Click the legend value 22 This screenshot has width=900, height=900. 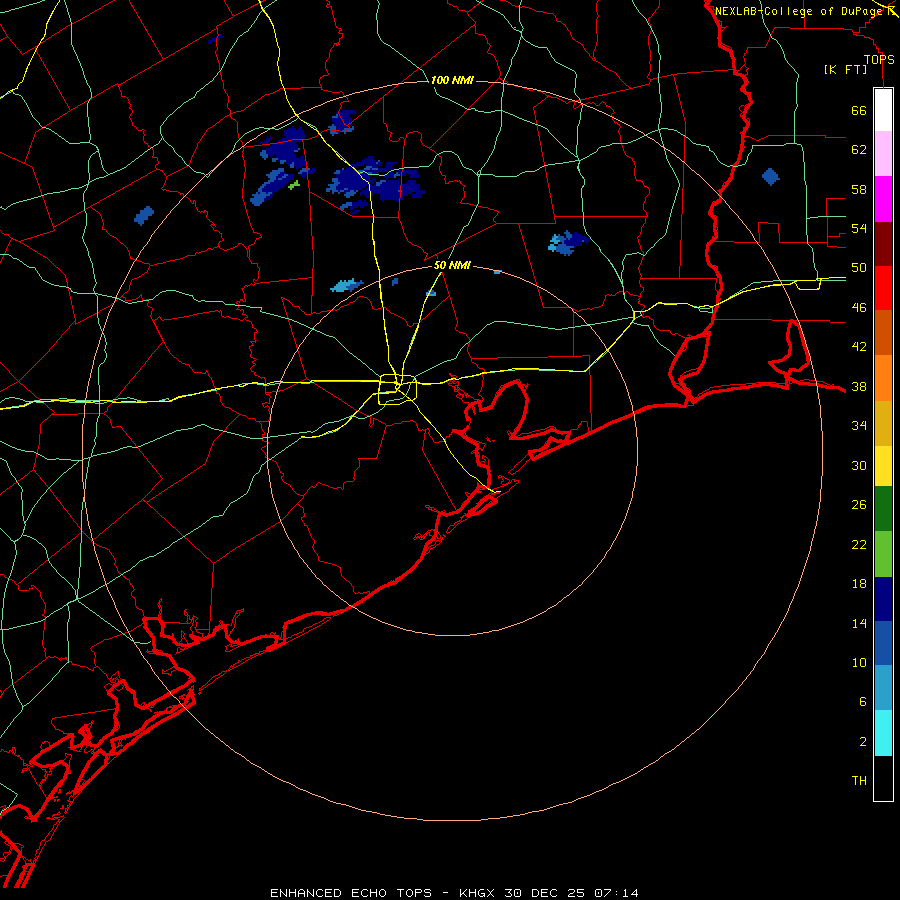[x=859, y=544]
